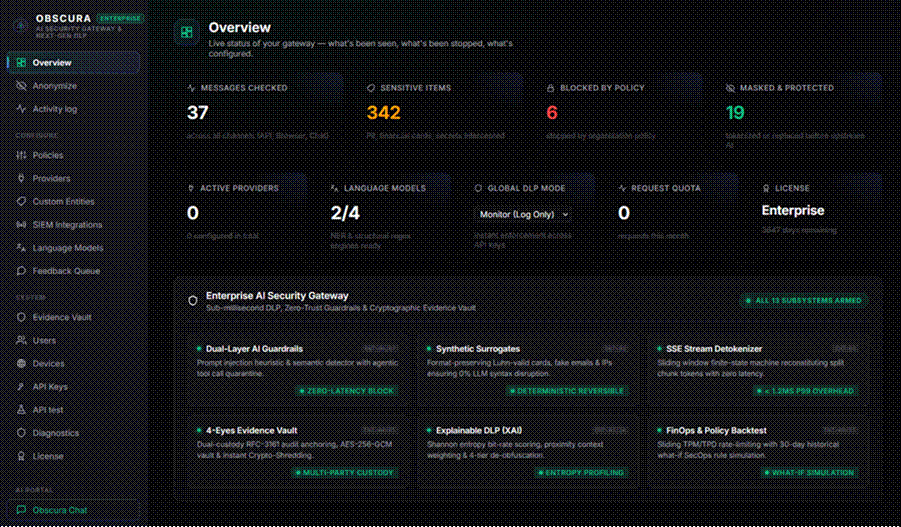Open the Custom Entities page

click(x=74, y=201)
